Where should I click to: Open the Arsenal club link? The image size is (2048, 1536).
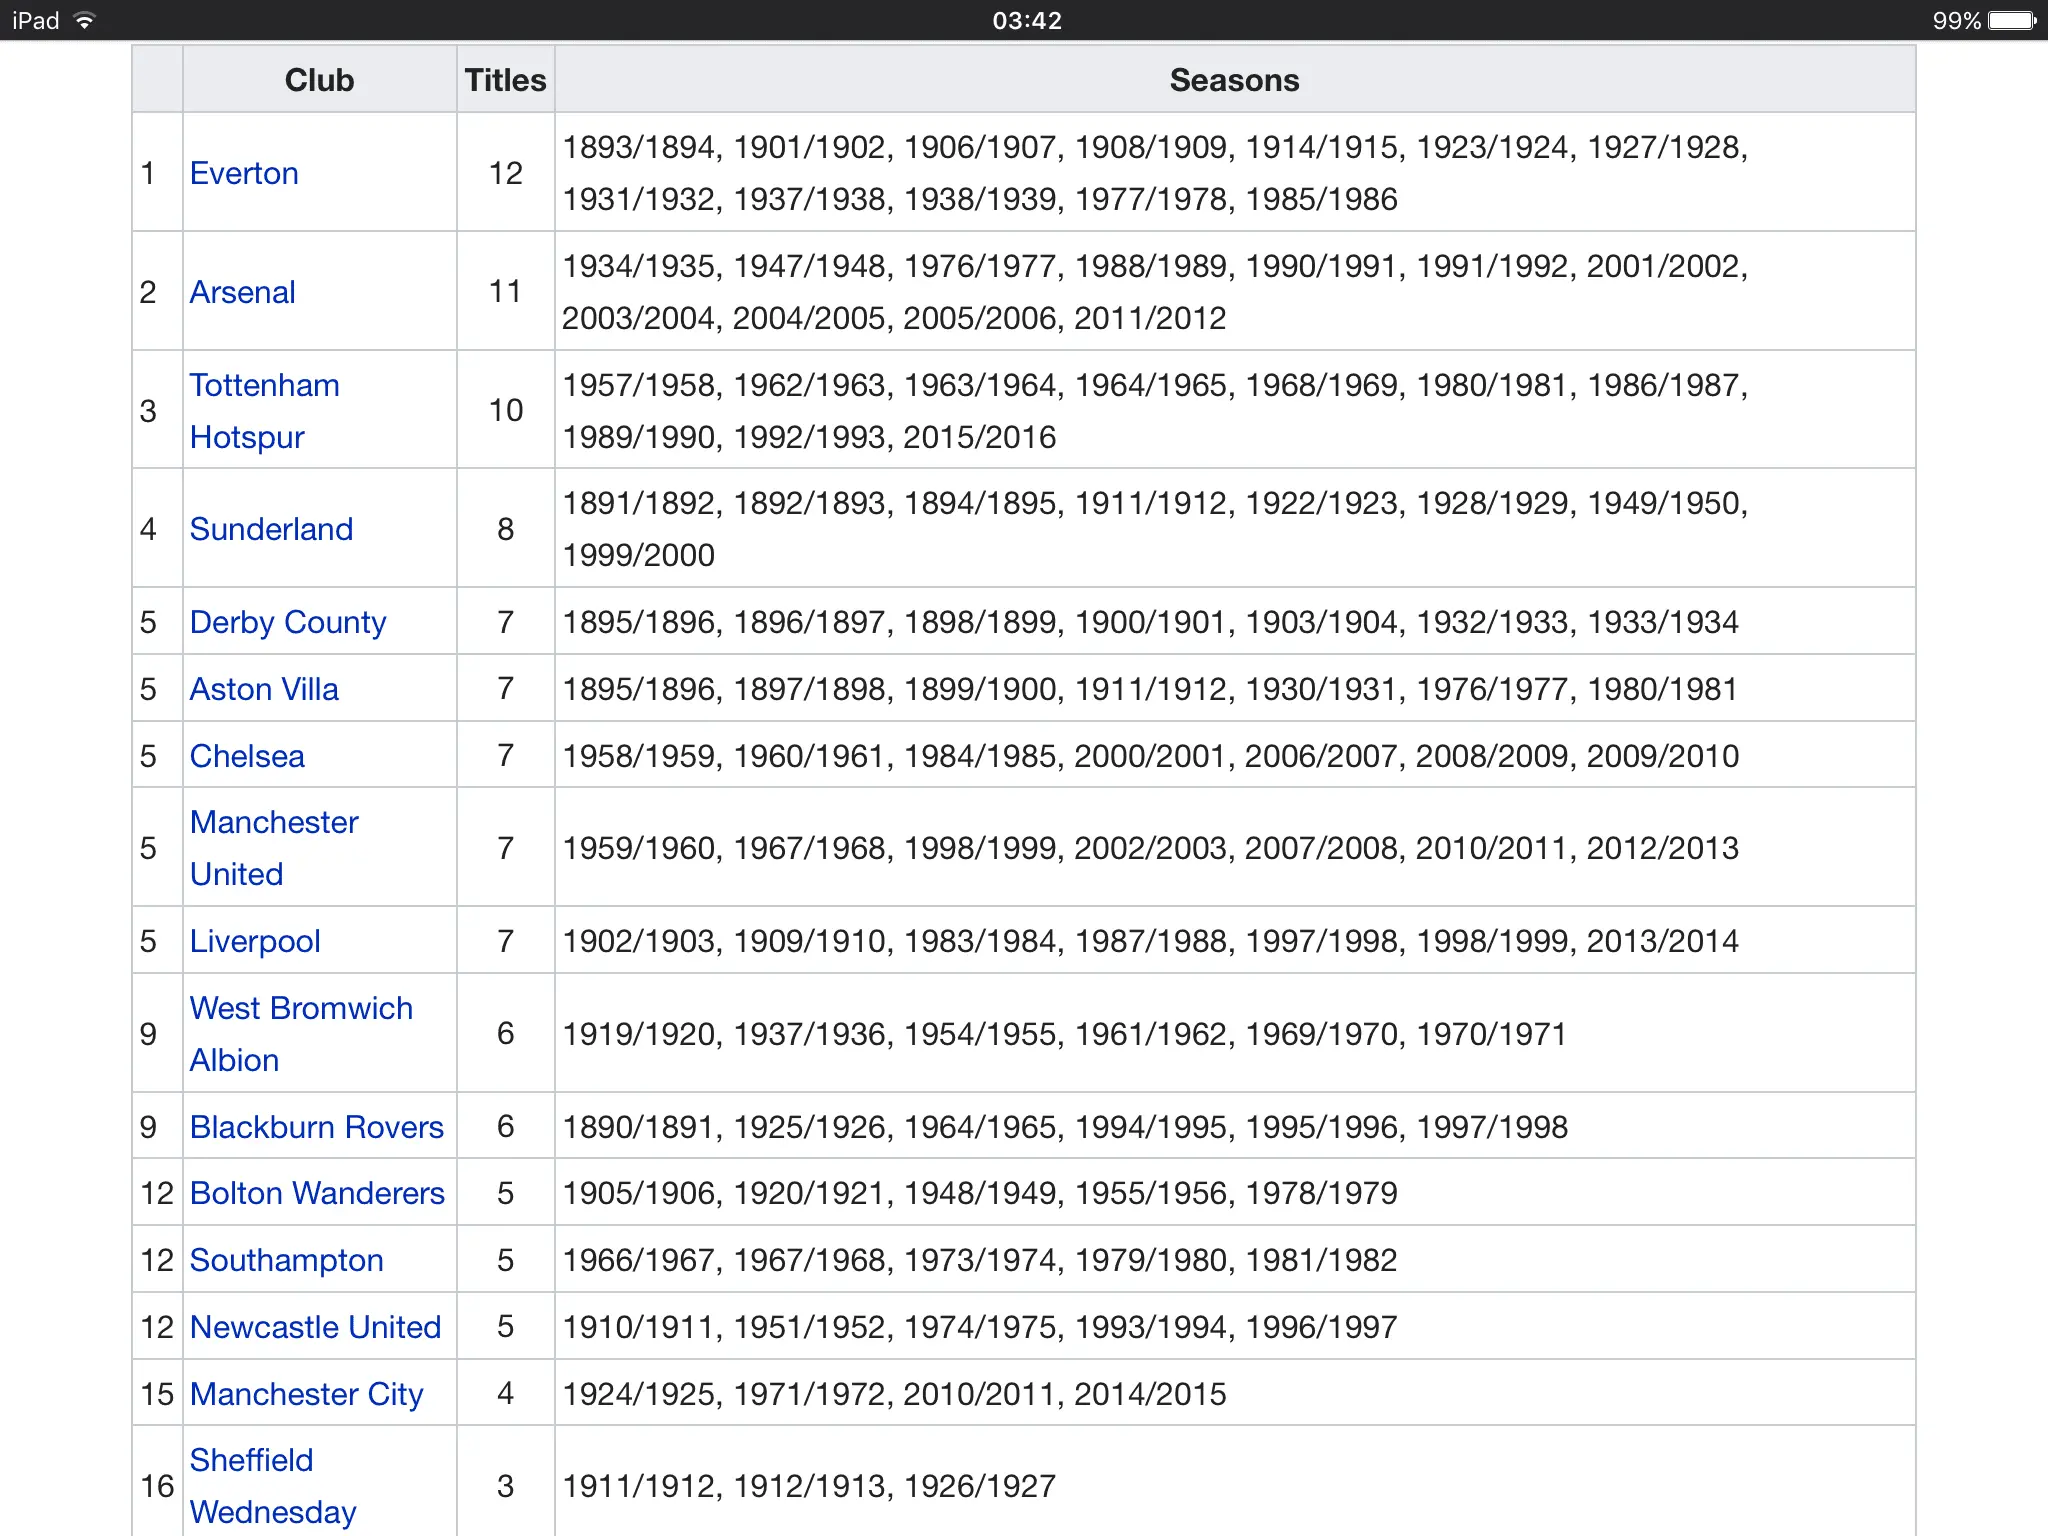point(242,292)
